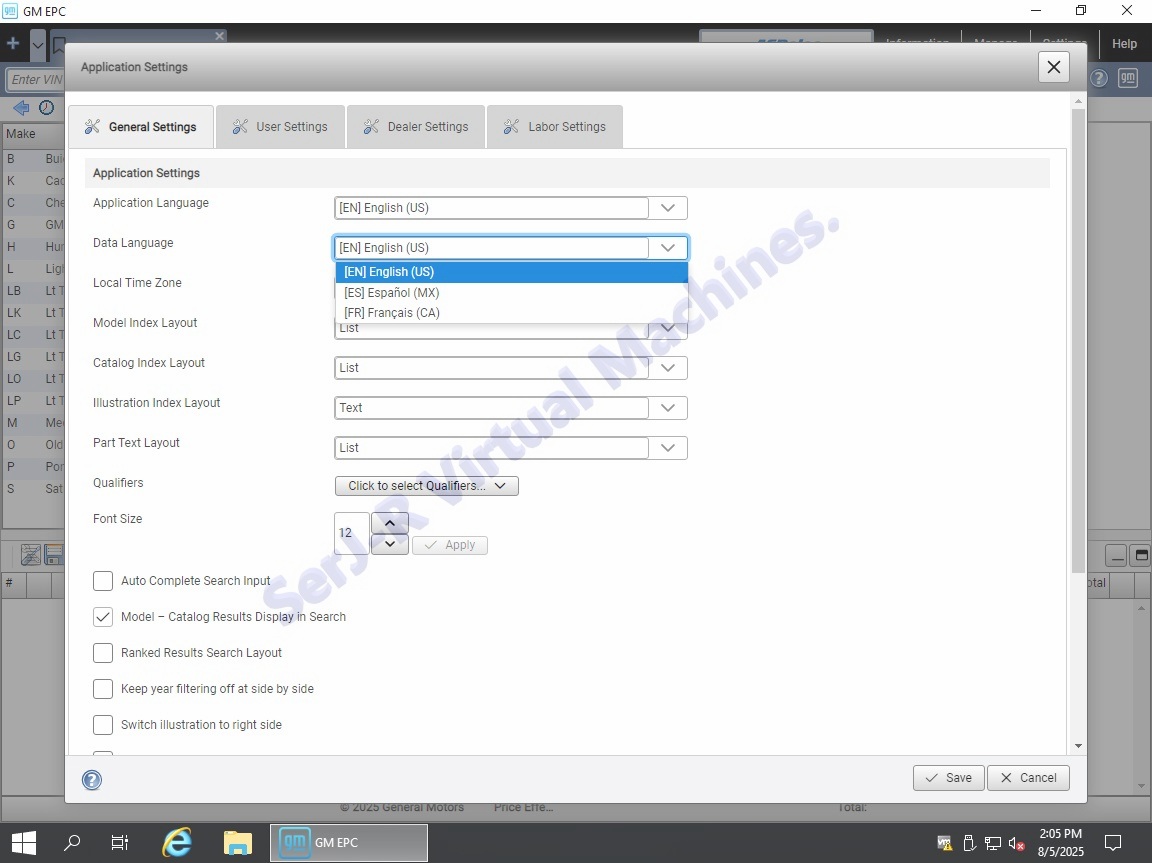Click the scroll-down arrow in settings dialog
Viewport: 1152px width, 863px height.
[x=1078, y=746]
